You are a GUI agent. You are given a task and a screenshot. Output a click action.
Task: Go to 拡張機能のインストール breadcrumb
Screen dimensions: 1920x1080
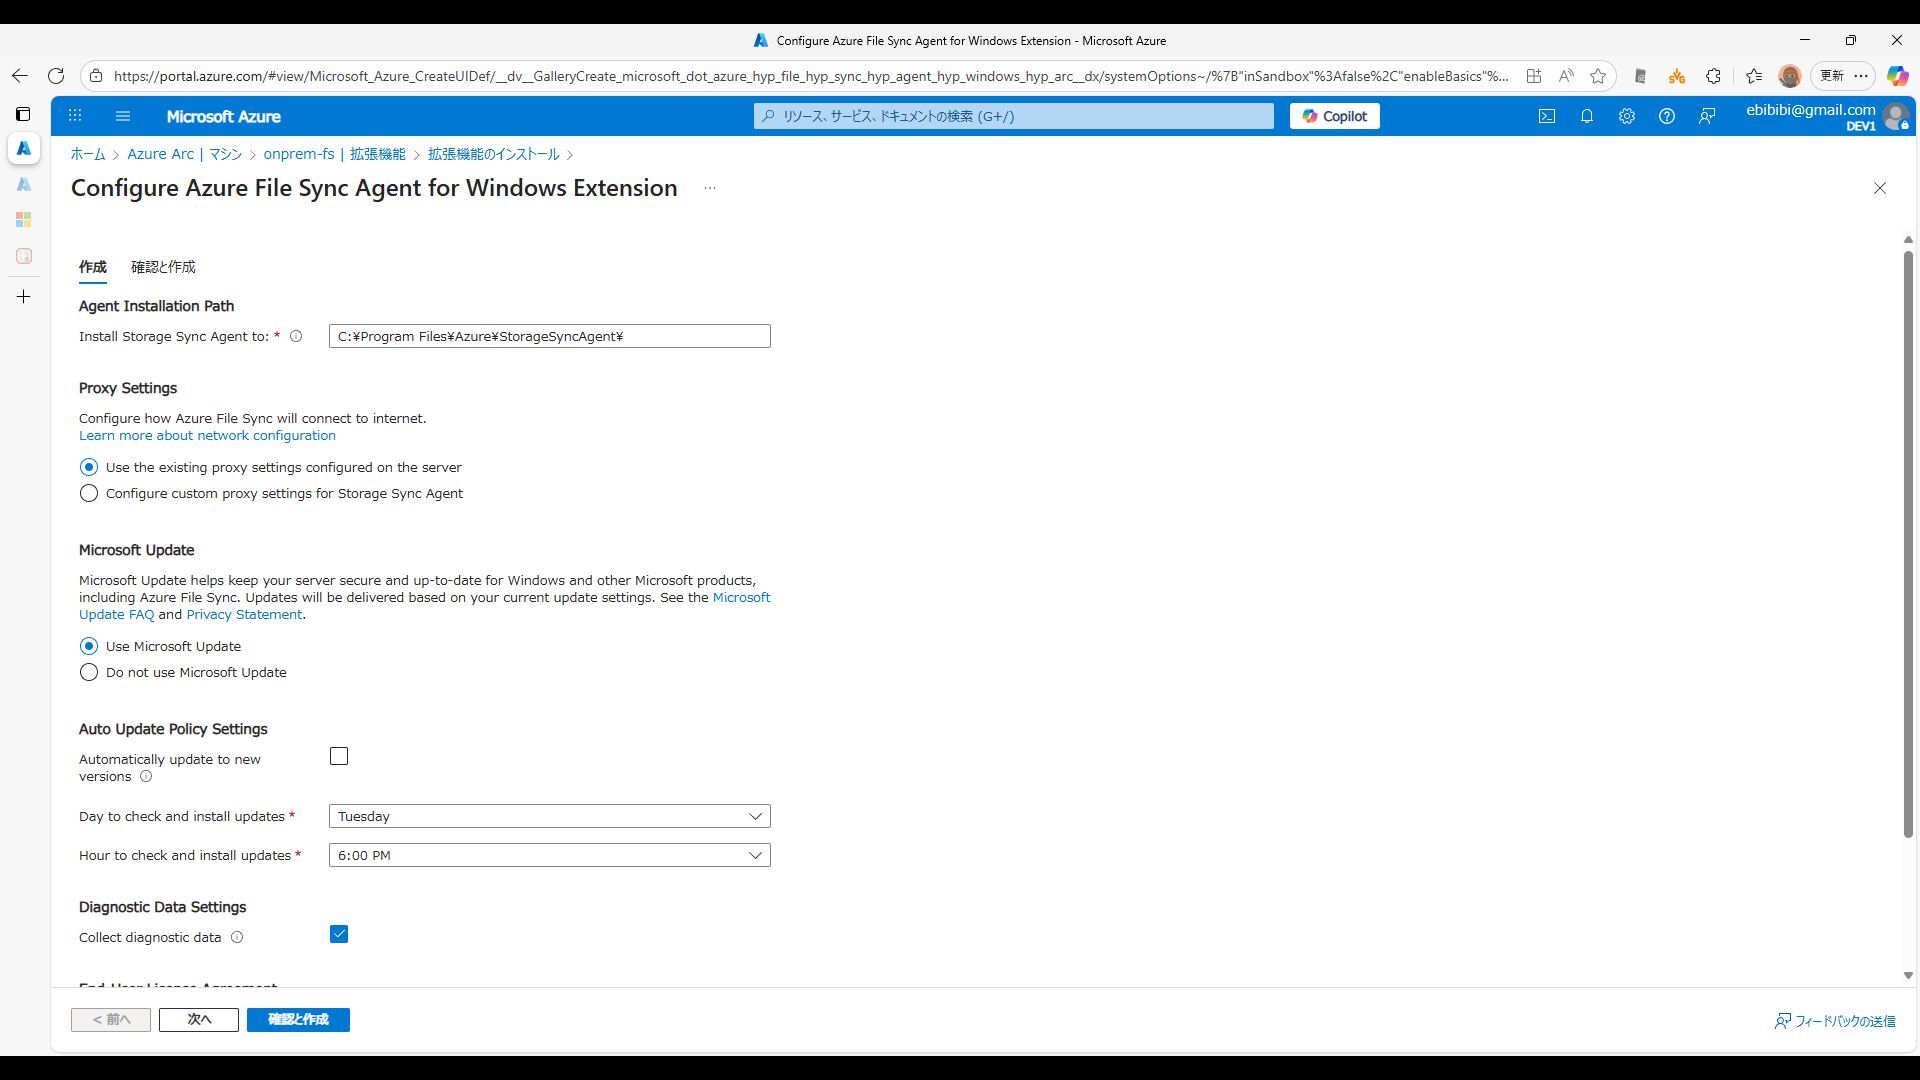coord(494,155)
